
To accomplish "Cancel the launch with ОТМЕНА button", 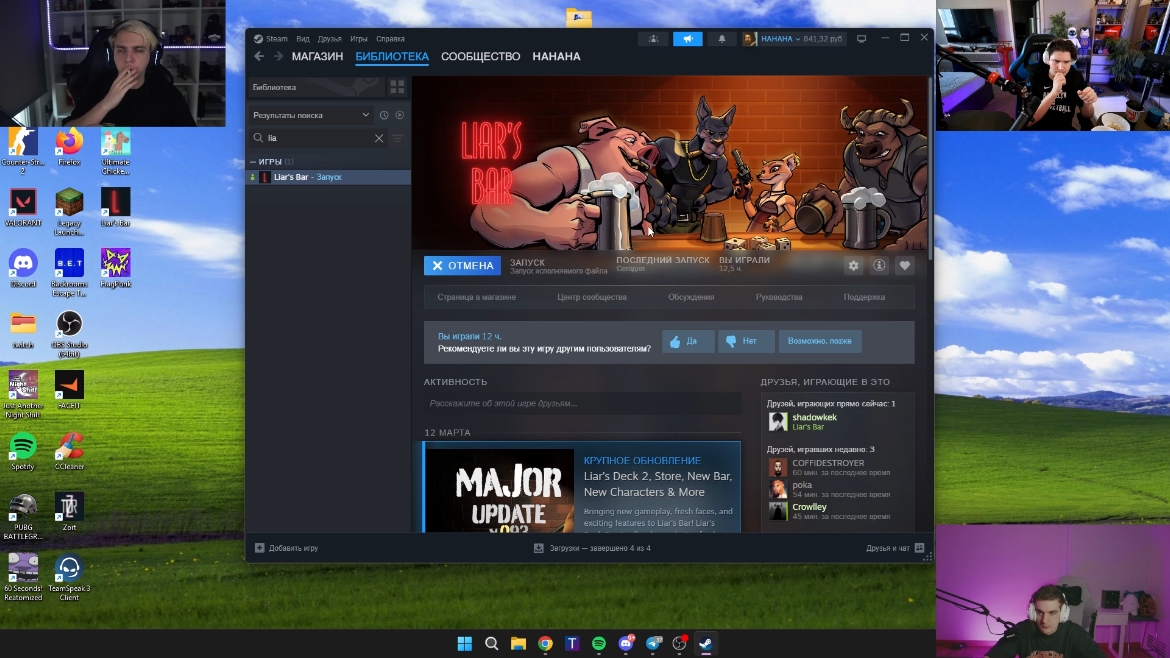I will tap(462, 266).
